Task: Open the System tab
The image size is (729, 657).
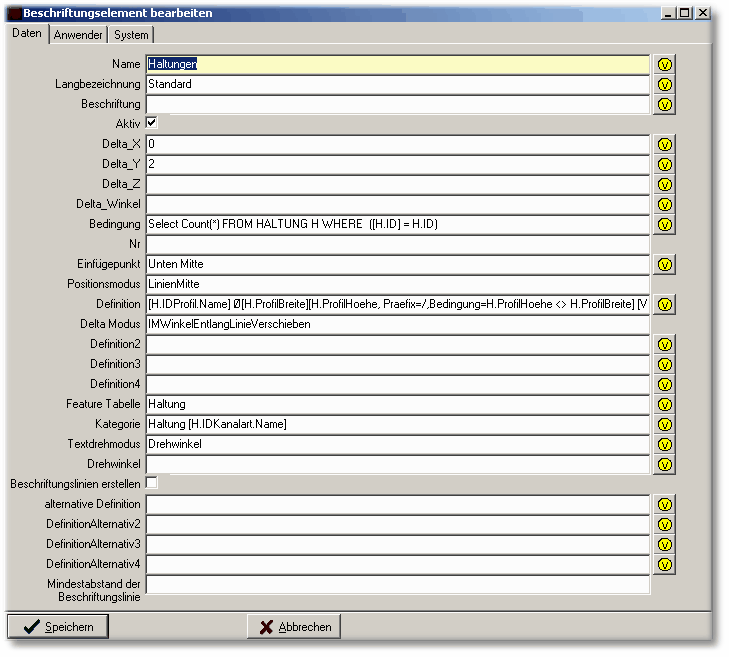Action: [131, 35]
